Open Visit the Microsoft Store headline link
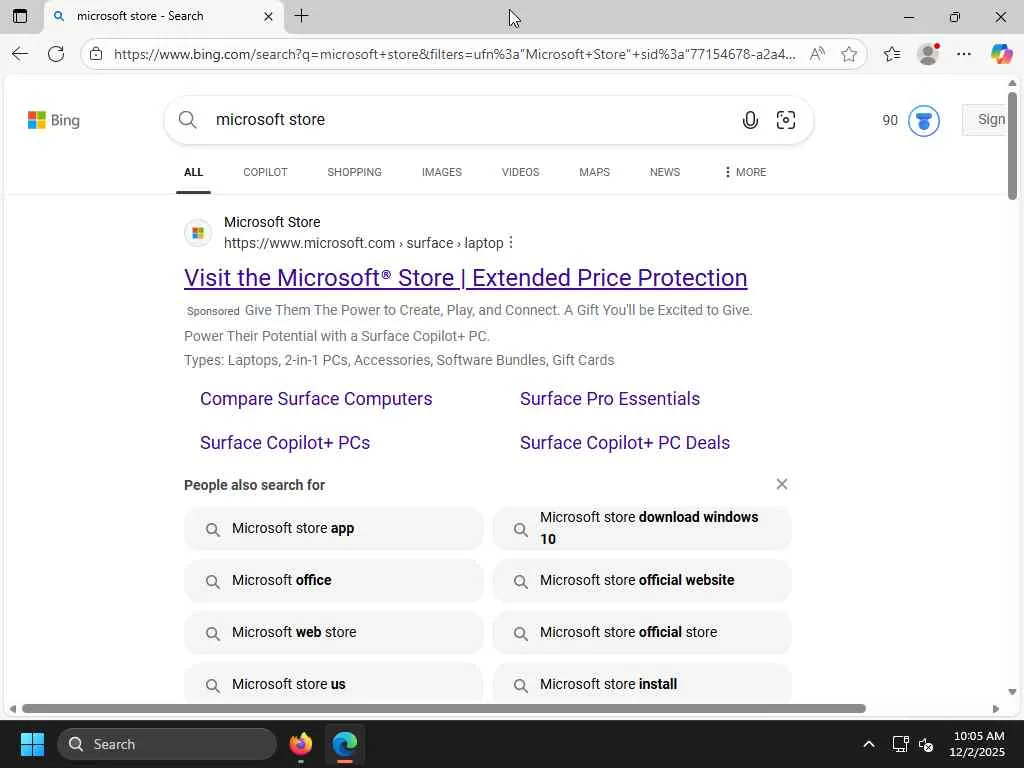The height and width of the screenshot is (768, 1024). point(466,278)
